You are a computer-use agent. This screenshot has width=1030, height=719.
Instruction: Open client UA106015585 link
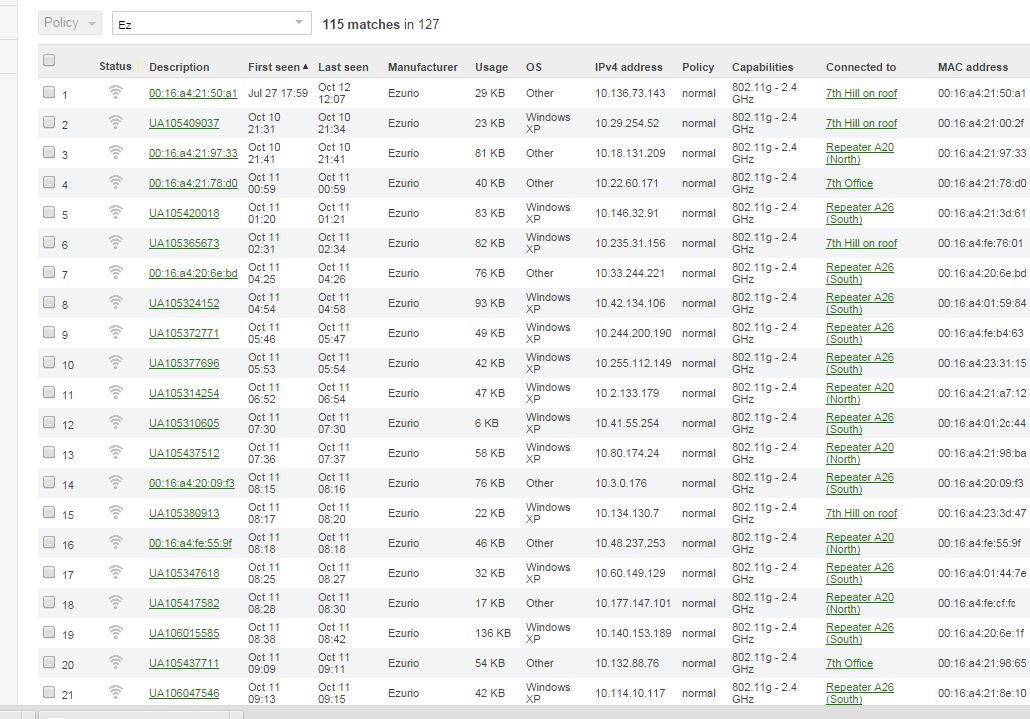[184, 633]
